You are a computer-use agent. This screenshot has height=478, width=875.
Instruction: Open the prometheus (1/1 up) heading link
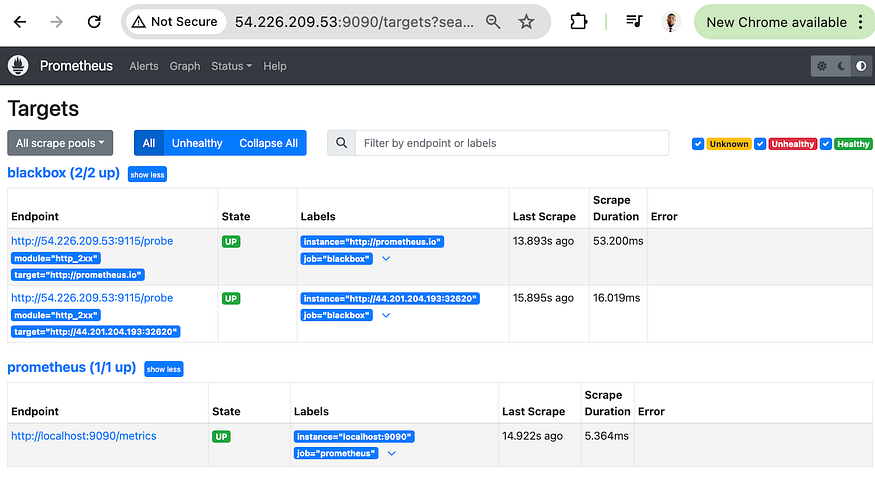(71, 368)
